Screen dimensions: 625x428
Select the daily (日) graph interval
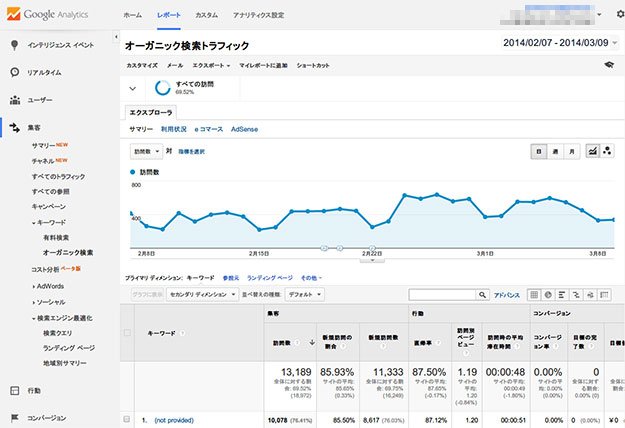(539, 151)
